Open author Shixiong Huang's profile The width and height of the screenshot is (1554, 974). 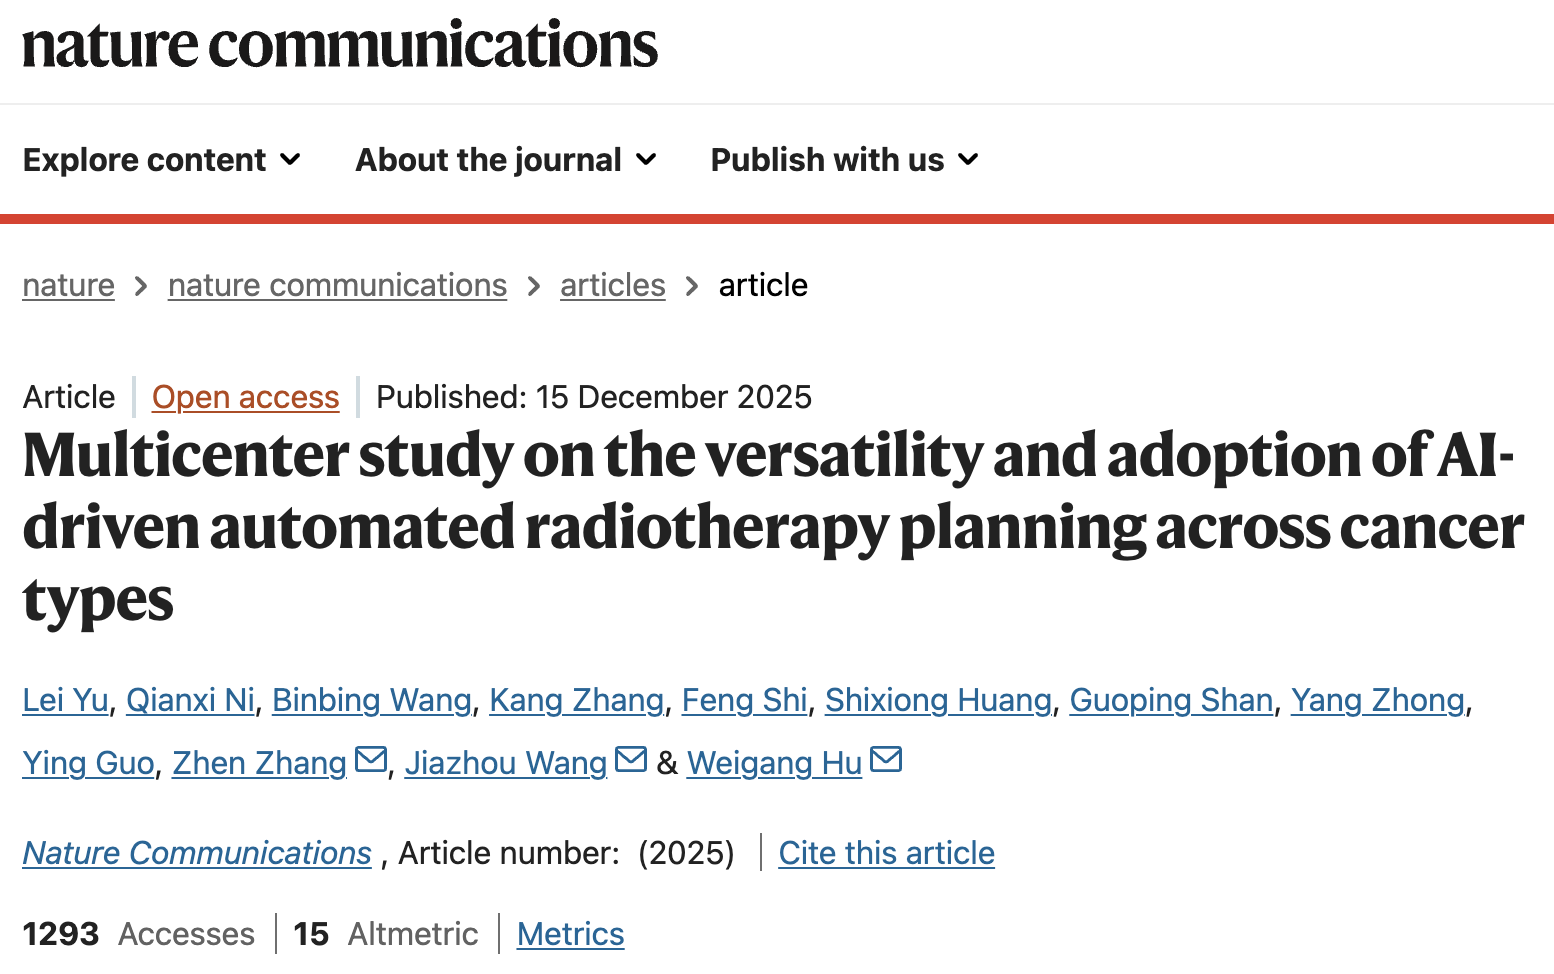pos(938,700)
